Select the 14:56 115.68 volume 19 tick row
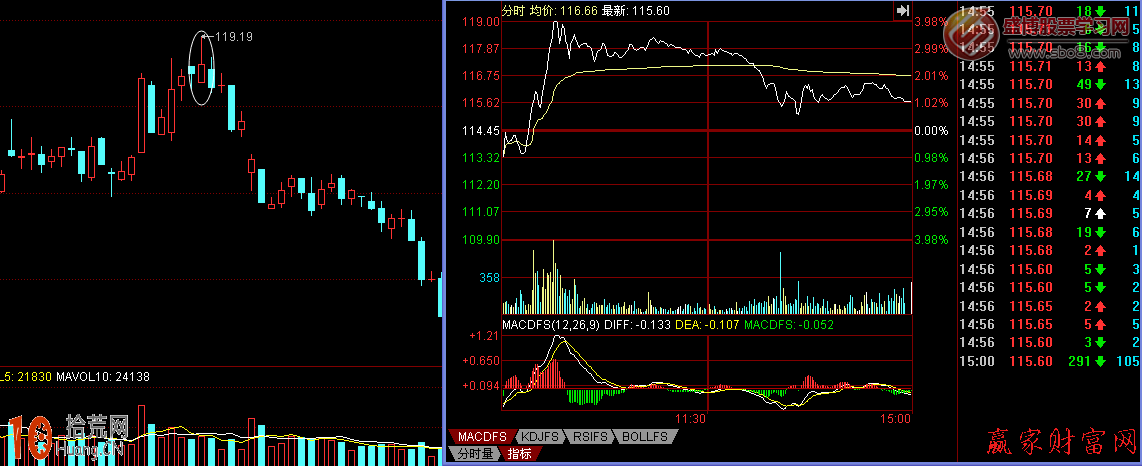Screen dimensions: 1142x466 click(1050, 232)
